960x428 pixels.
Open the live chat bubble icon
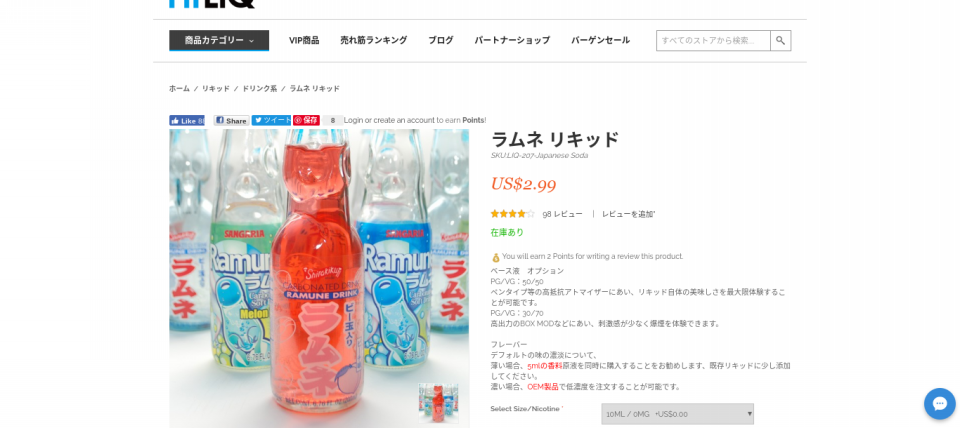coord(939,404)
